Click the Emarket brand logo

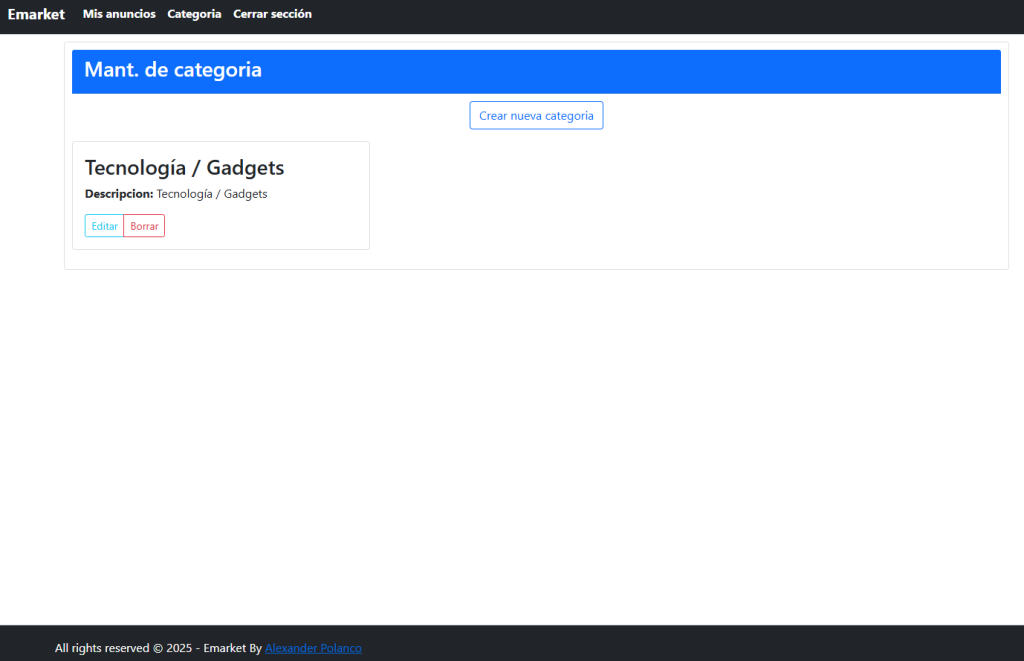coord(36,14)
